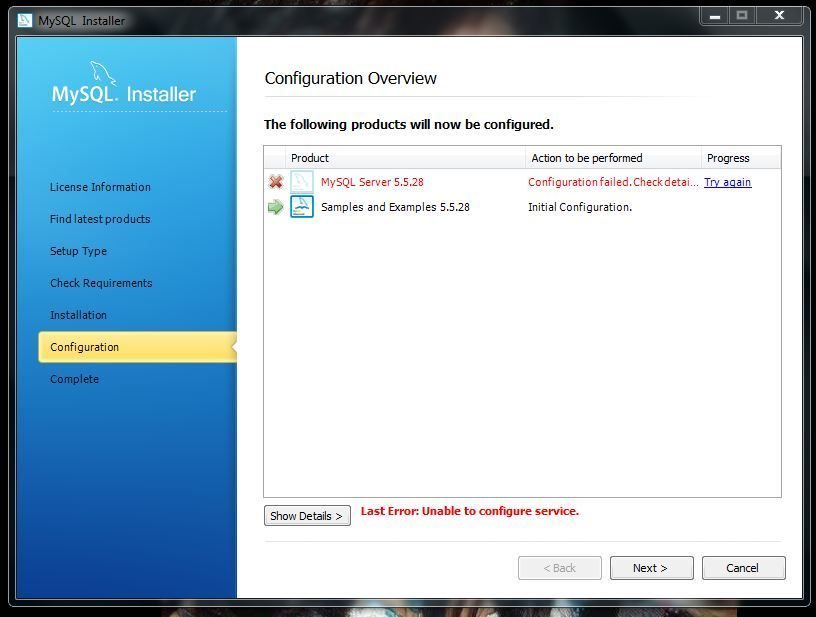Go to Find latest products step
This screenshot has width=816, height=617.
[100, 219]
